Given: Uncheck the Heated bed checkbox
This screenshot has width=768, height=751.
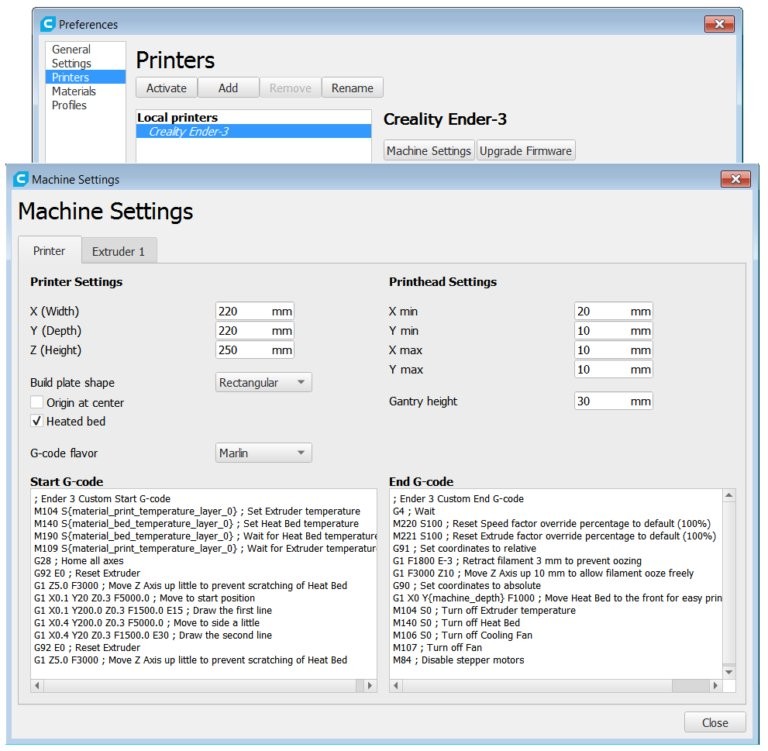Looking at the screenshot, I should point(37,421).
